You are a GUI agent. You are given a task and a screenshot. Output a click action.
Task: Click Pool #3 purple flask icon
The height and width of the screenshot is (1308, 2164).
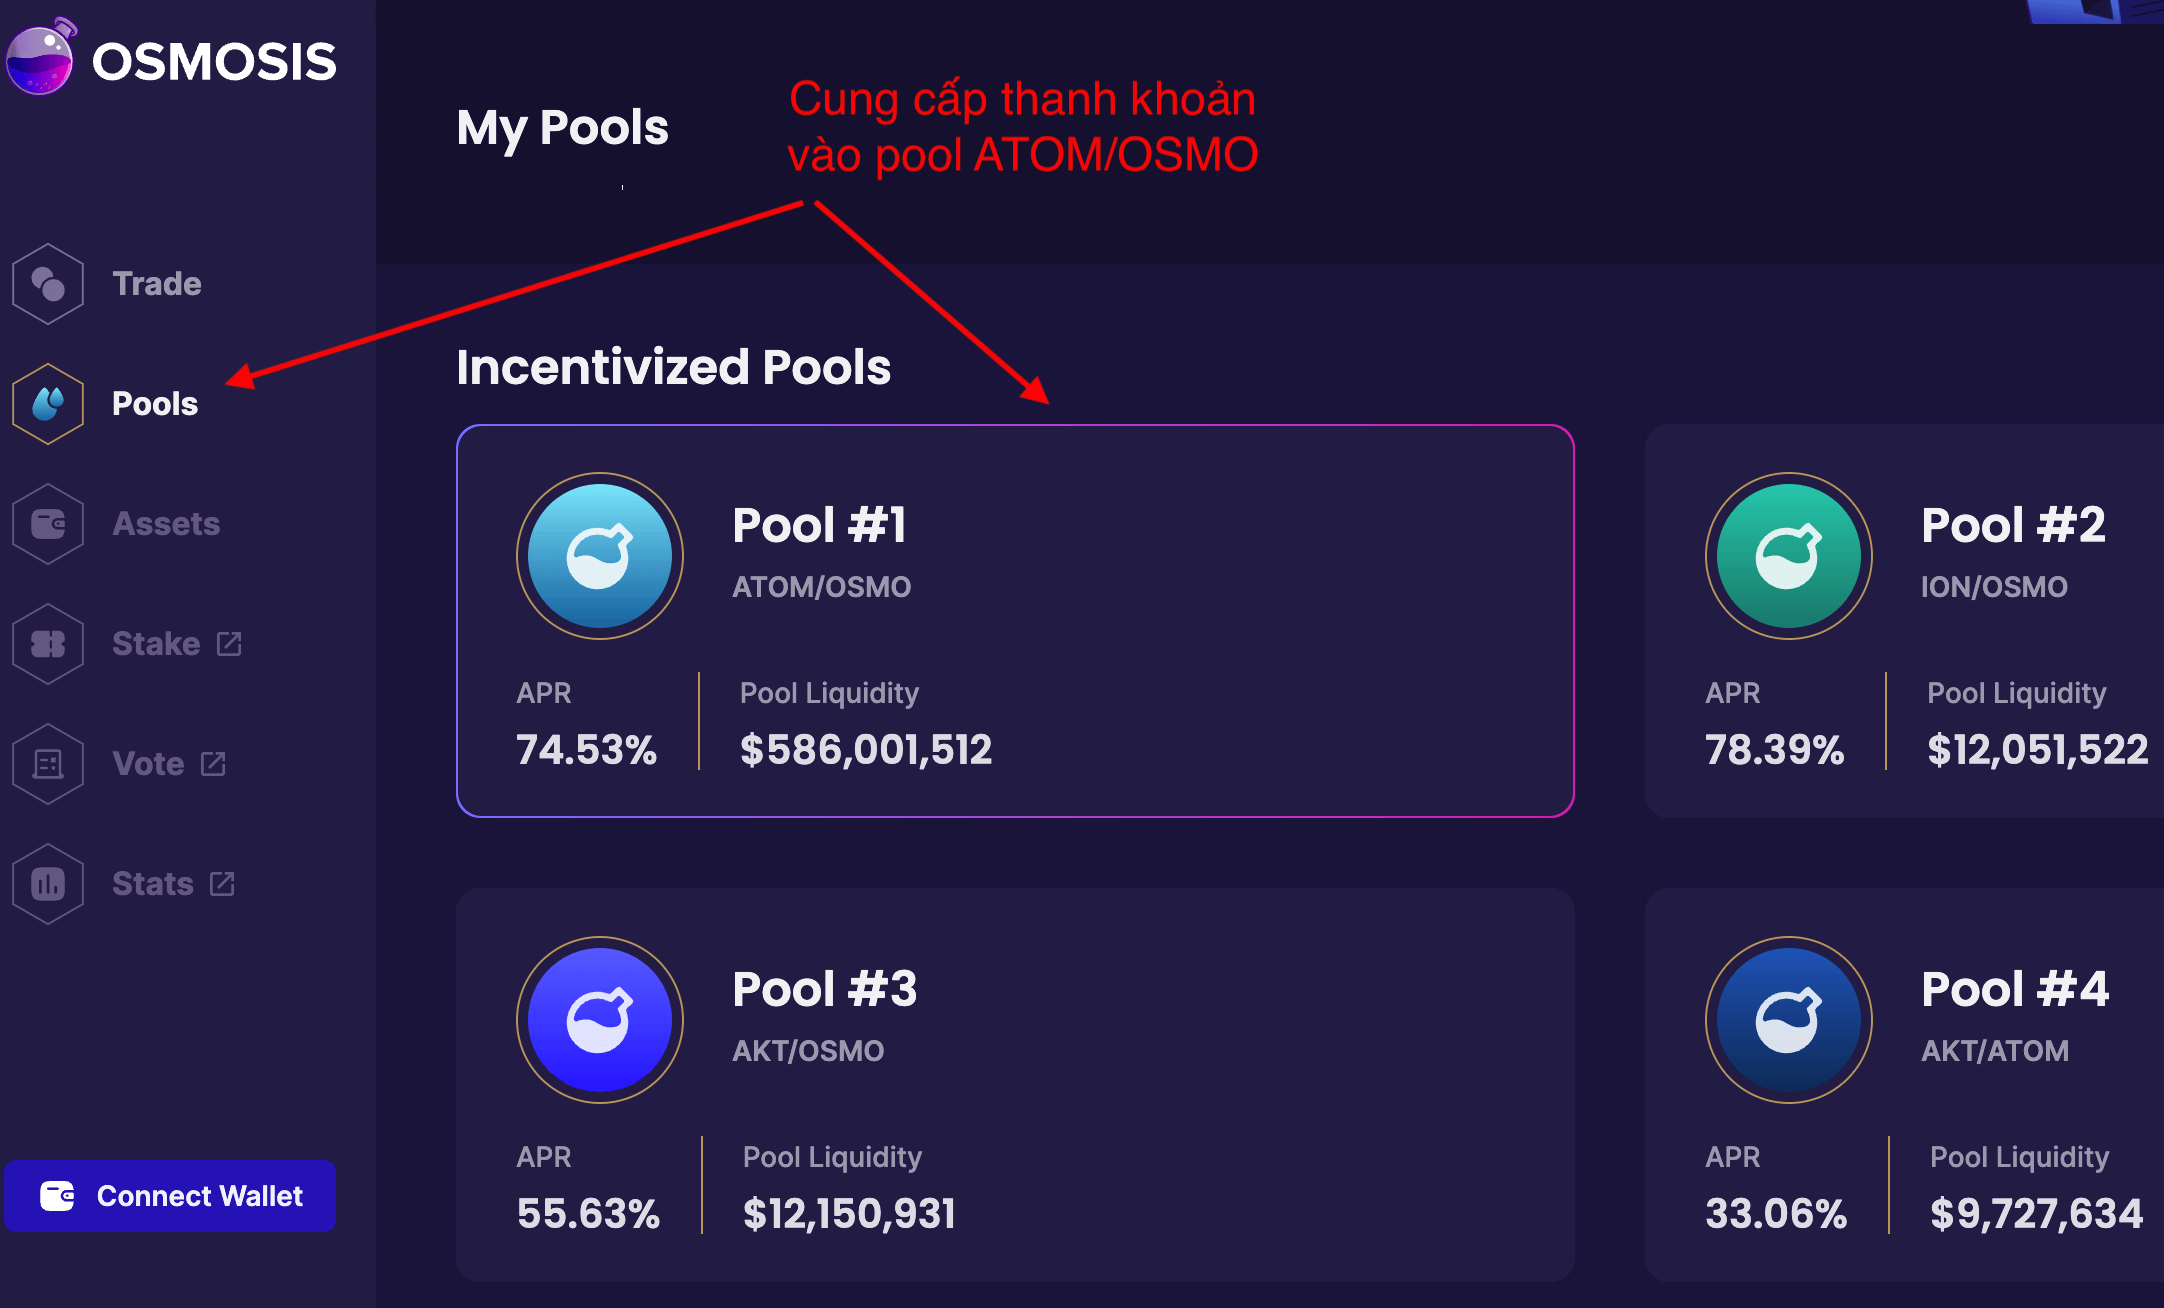pos(600,1020)
